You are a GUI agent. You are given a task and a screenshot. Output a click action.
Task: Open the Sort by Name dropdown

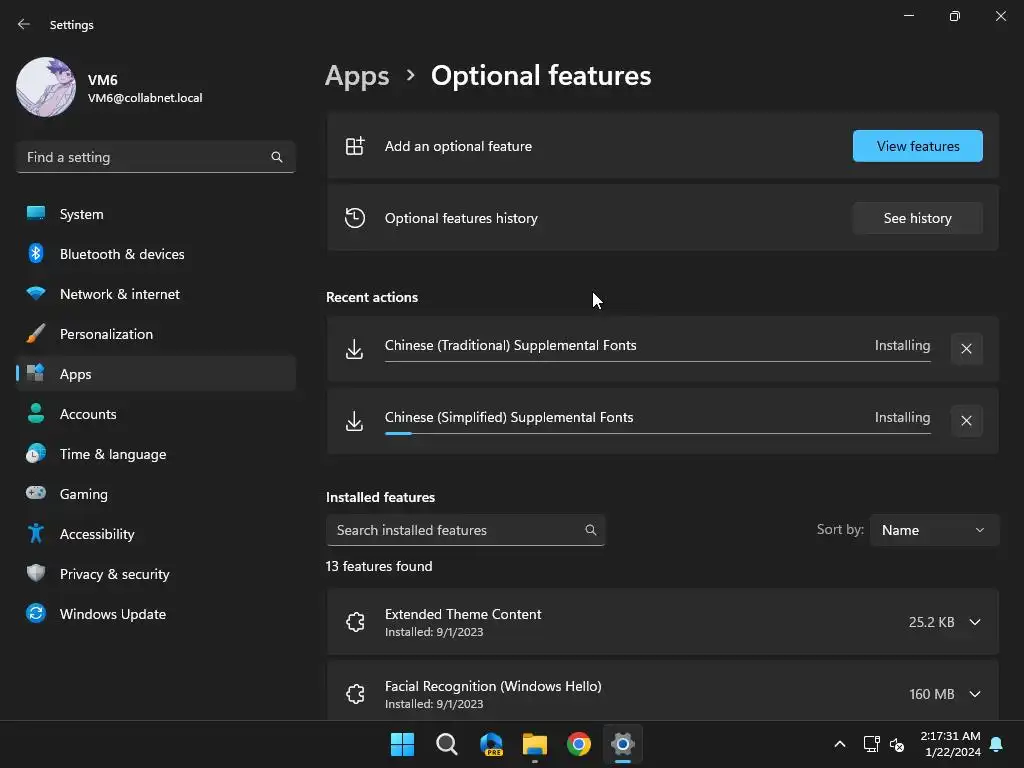pos(934,530)
